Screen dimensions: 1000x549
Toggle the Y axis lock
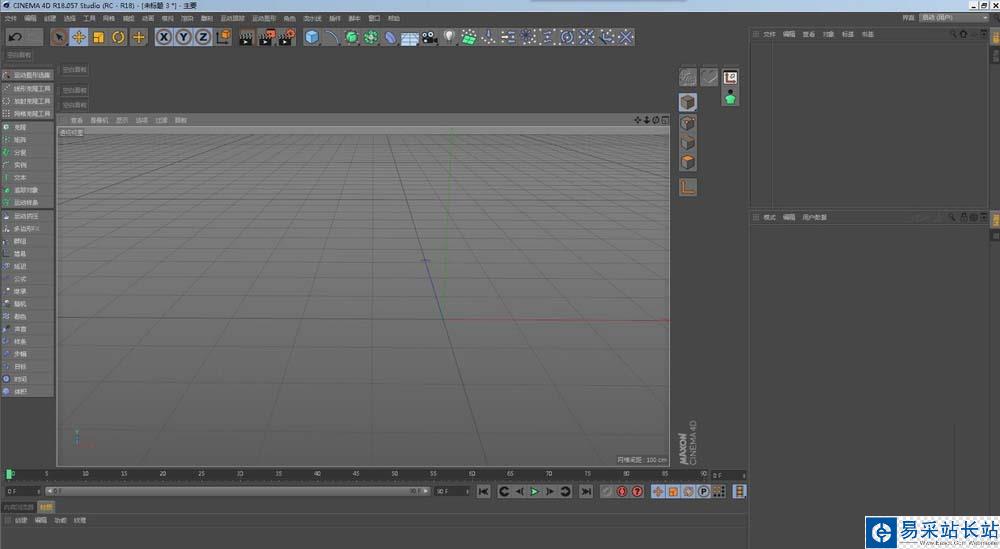tap(183, 37)
